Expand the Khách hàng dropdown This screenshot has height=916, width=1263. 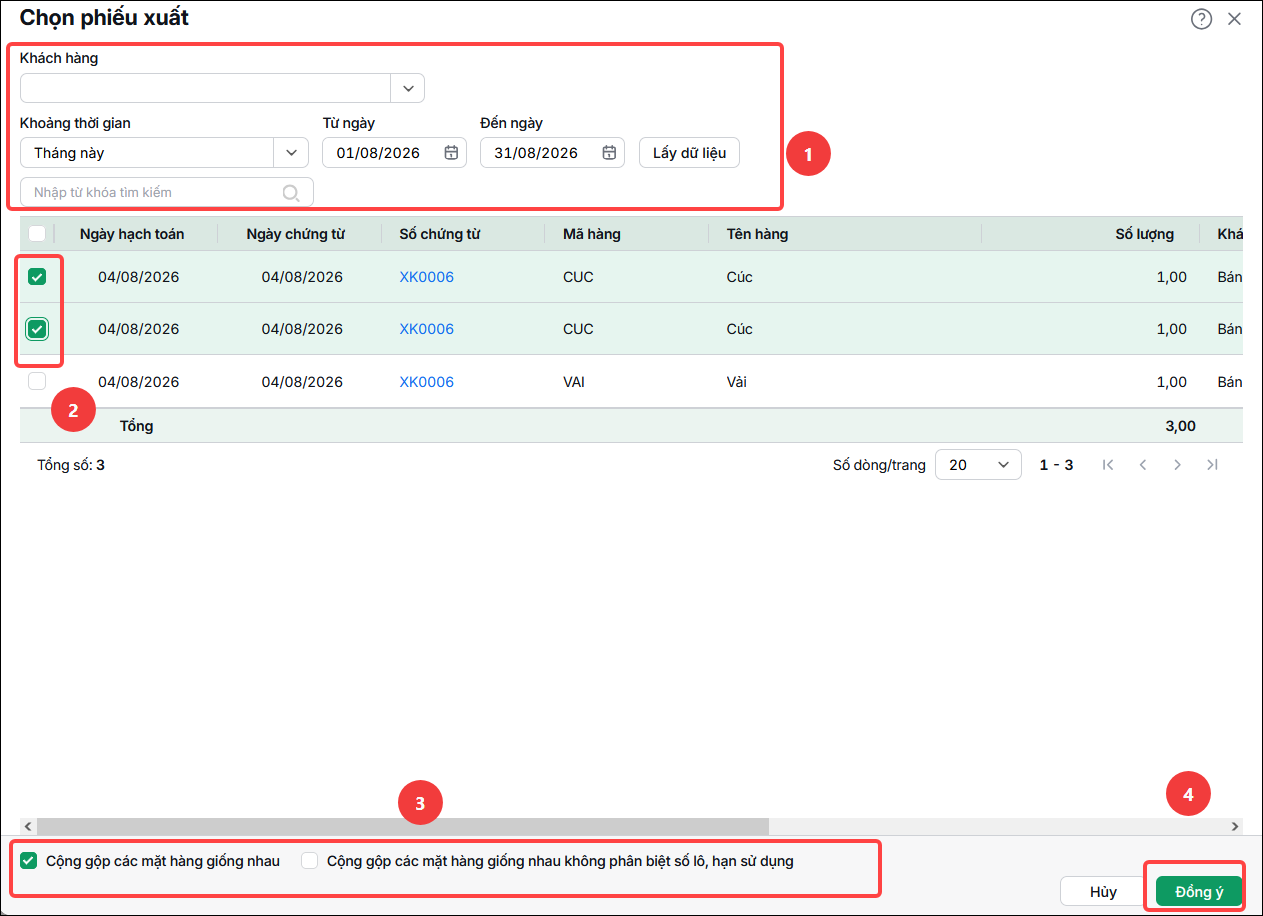tap(408, 88)
